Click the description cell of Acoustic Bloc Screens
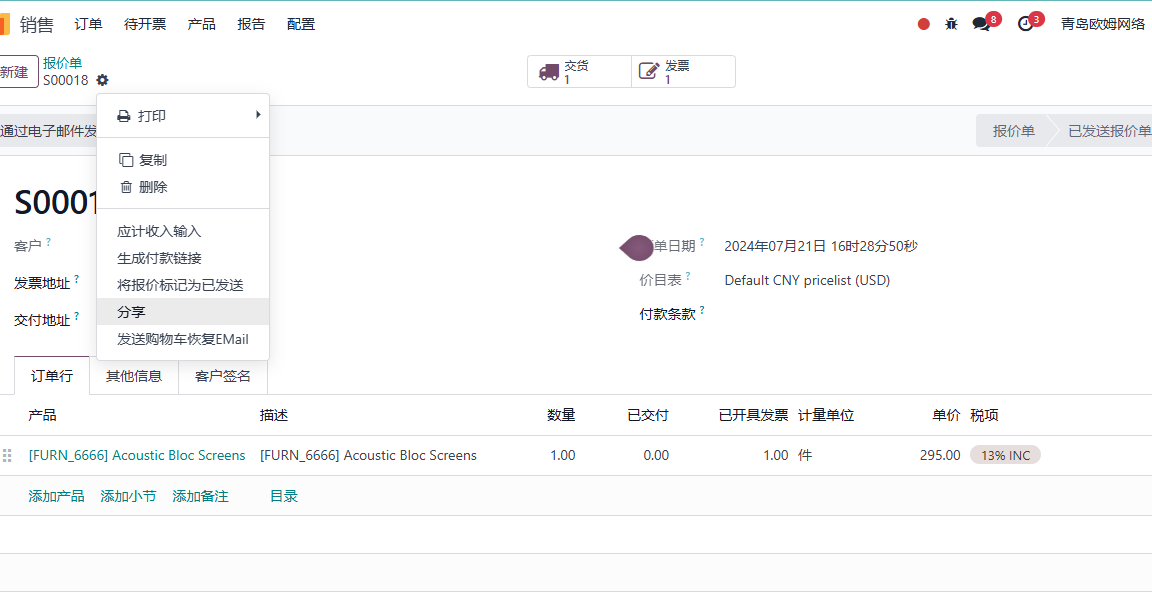The height and width of the screenshot is (601, 1152). tap(368, 456)
